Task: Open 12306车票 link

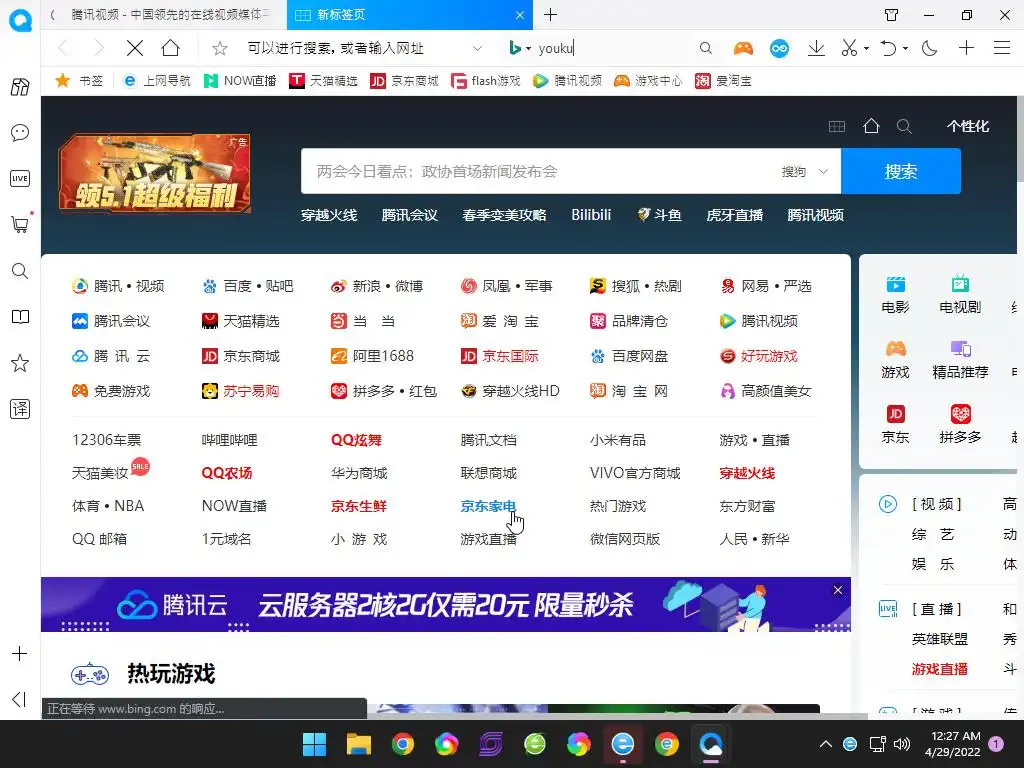Action: (106, 440)
